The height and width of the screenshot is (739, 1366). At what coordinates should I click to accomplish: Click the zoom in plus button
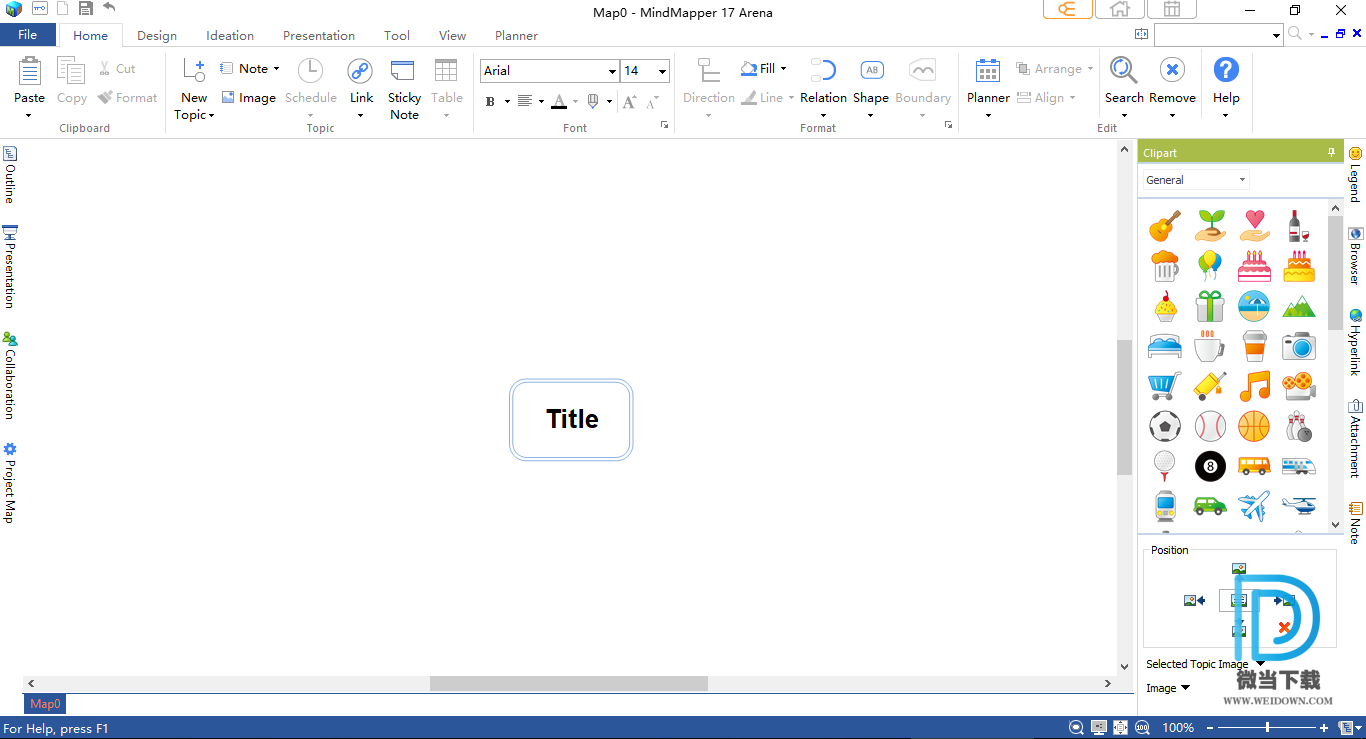pyautogui.click(x=1324, y=728)
